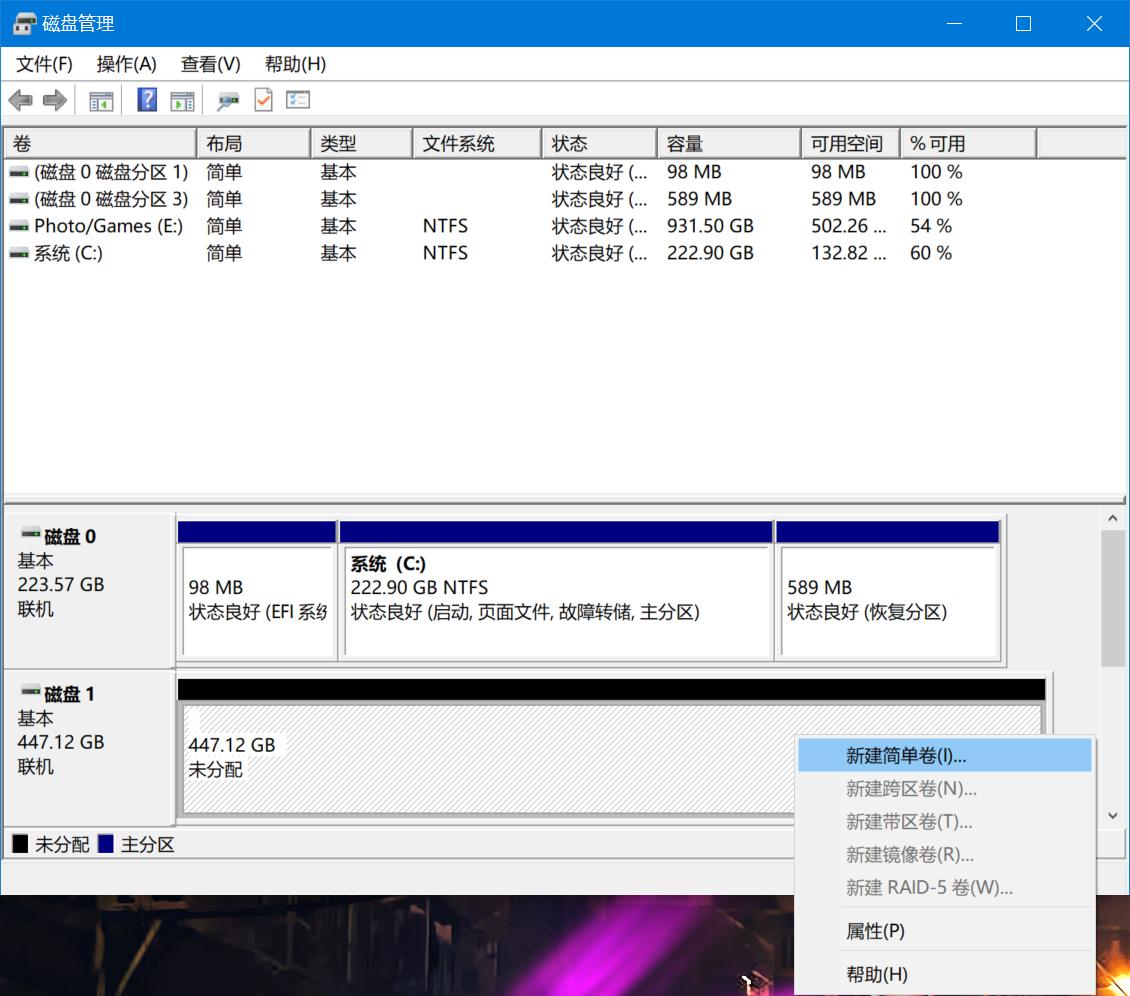This screenshot has width=1130, height=996.
Task: Select 属性(P) in the context menu
Action: [x=875, y=930]
